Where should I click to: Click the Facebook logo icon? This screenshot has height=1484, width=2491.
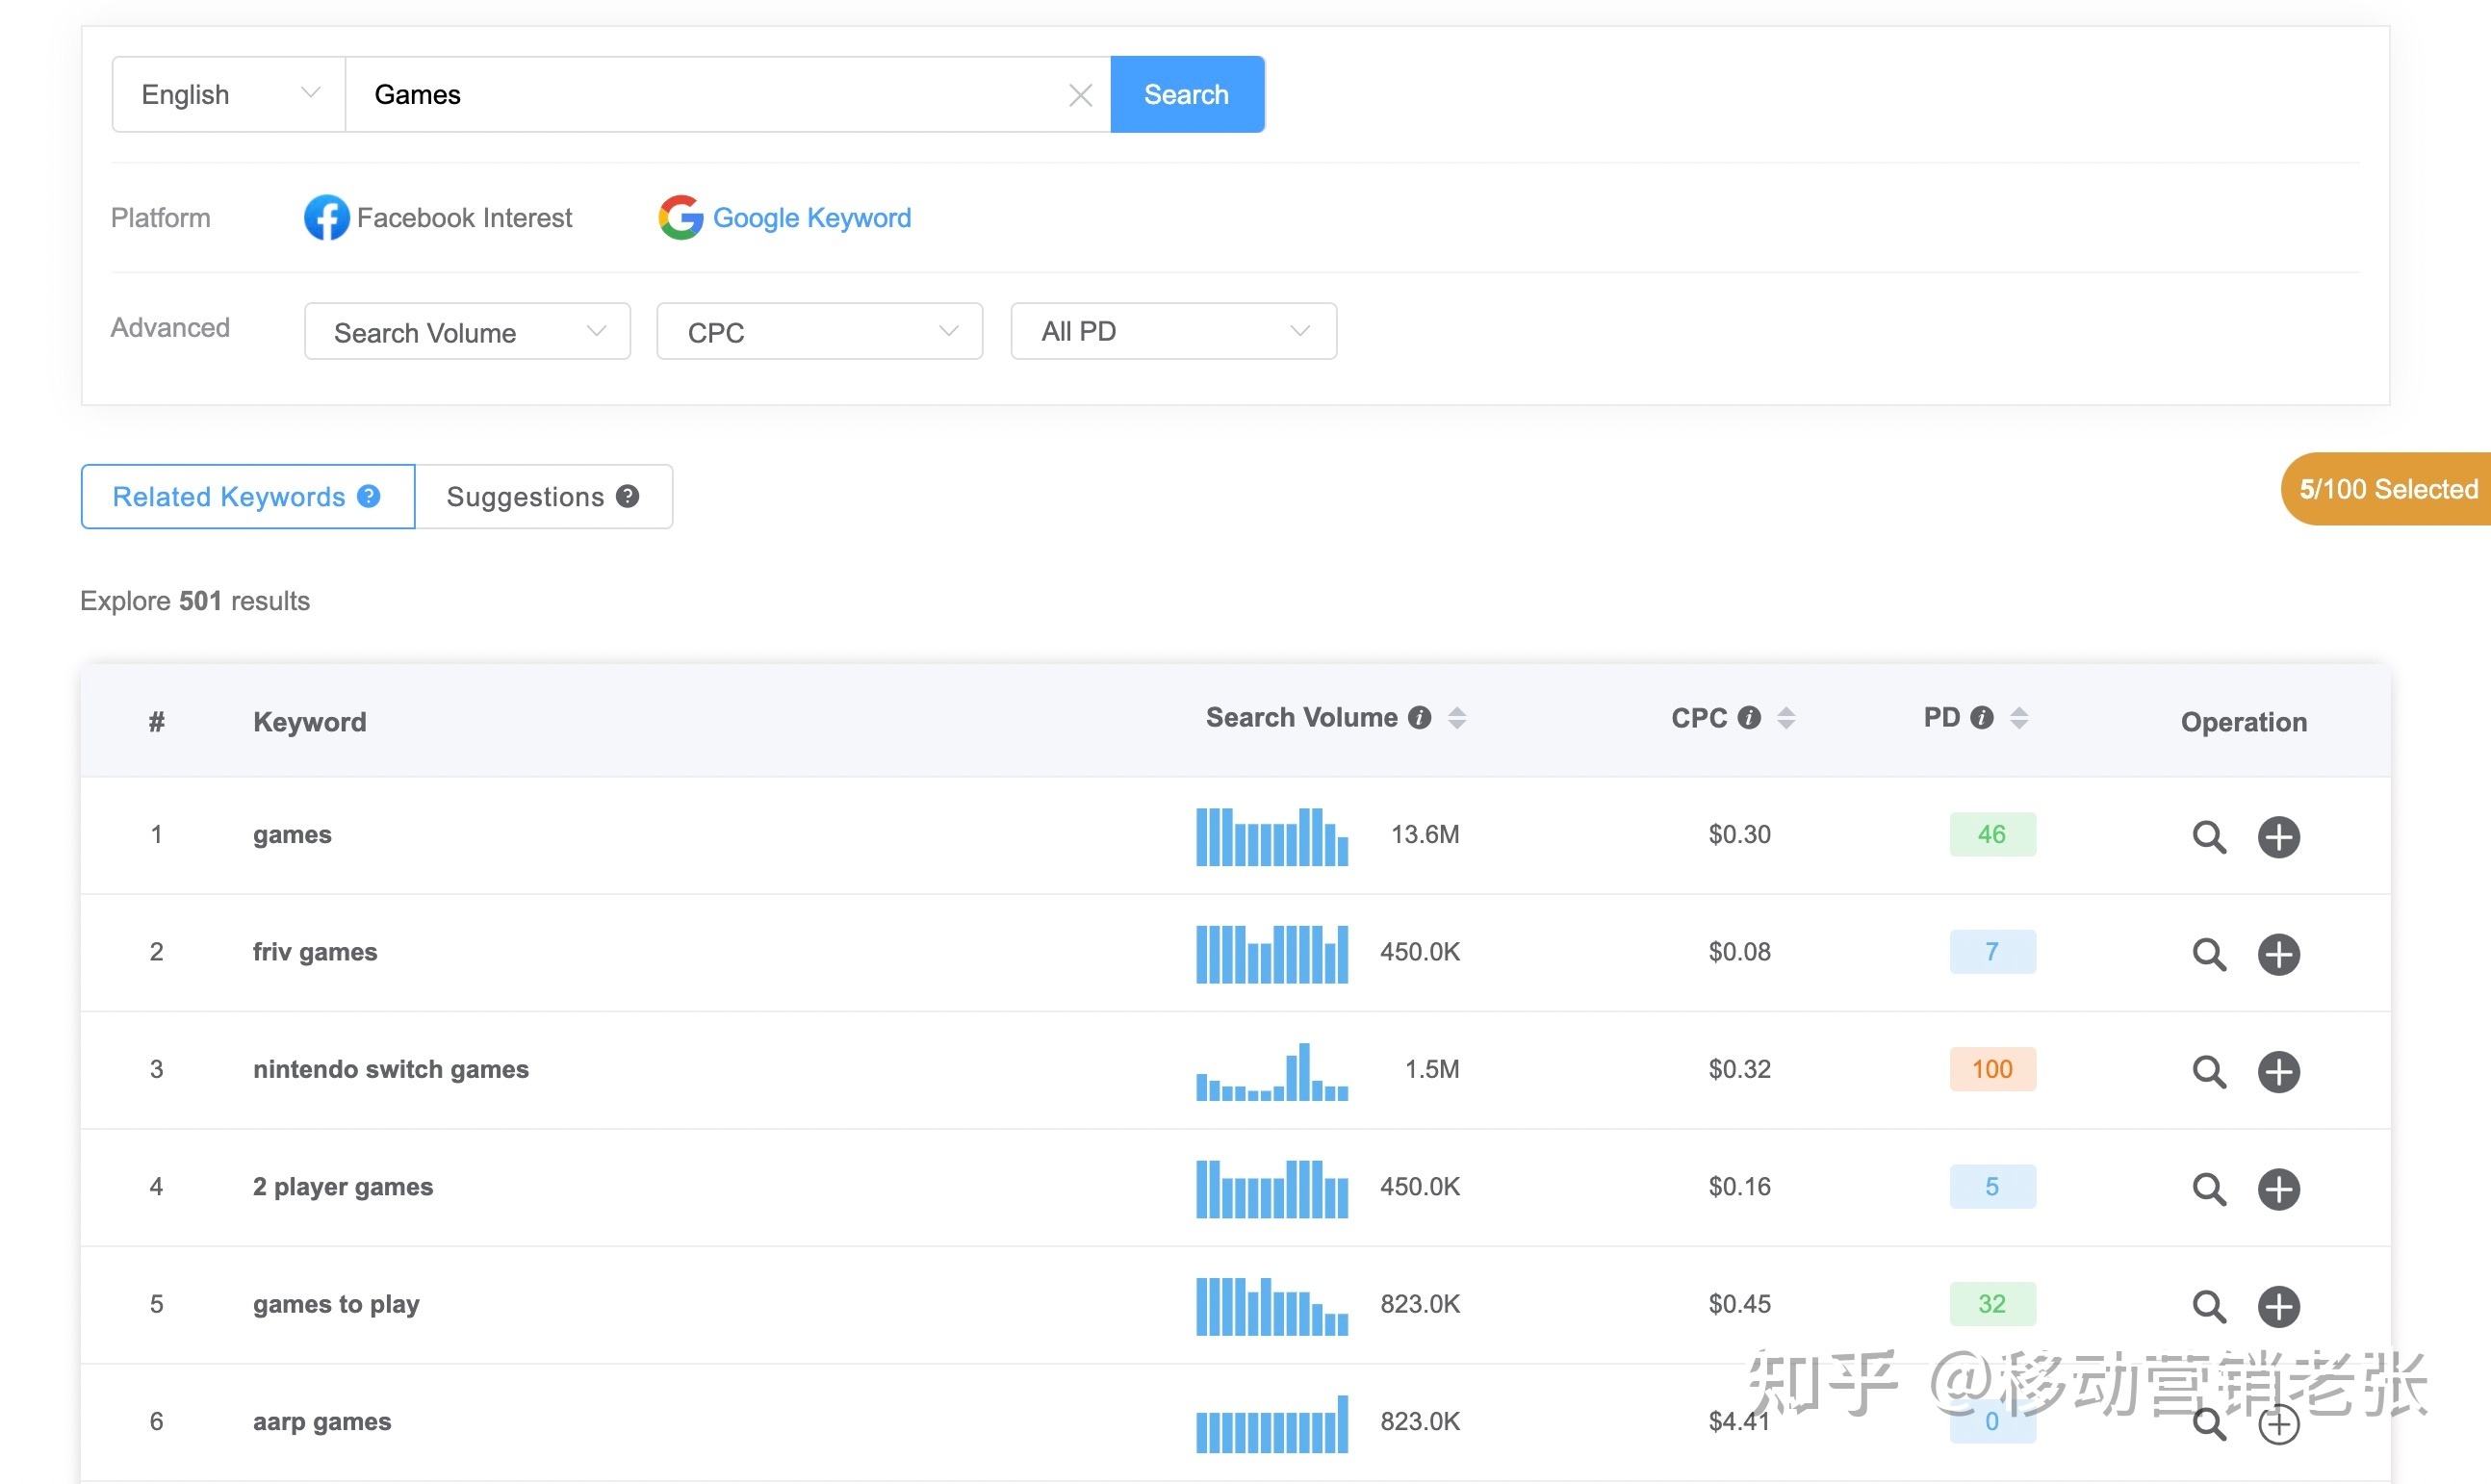(x=327, y=217)
